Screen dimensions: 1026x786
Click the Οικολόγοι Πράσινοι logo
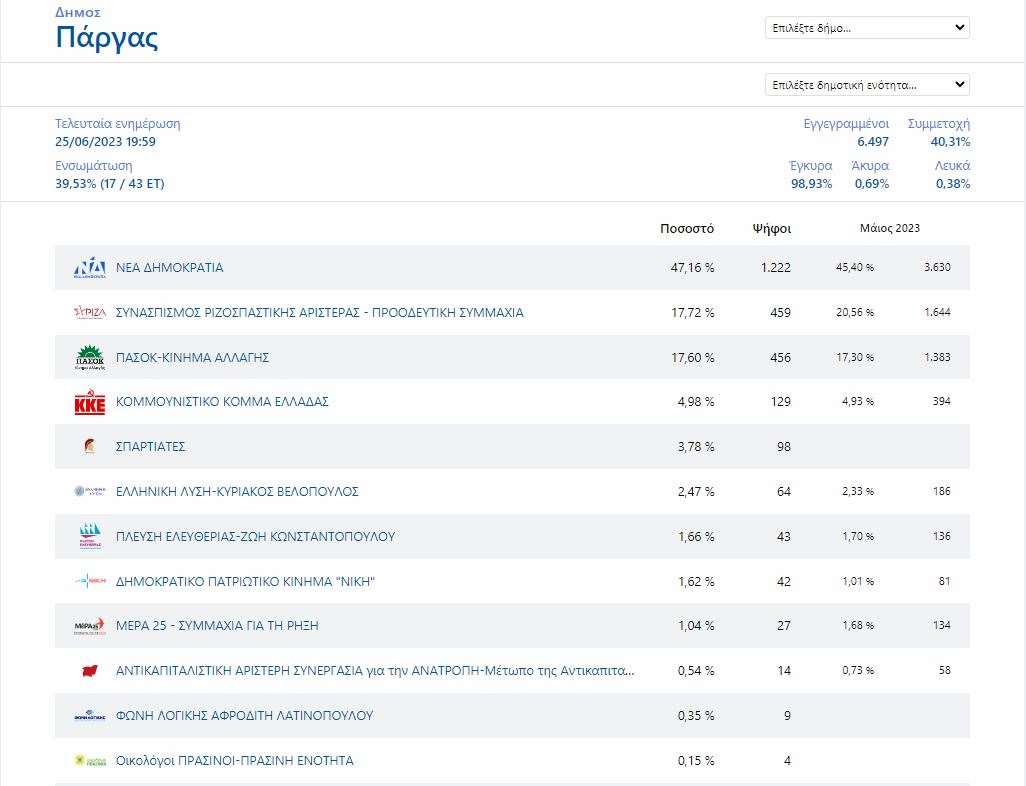coord(90,760)
